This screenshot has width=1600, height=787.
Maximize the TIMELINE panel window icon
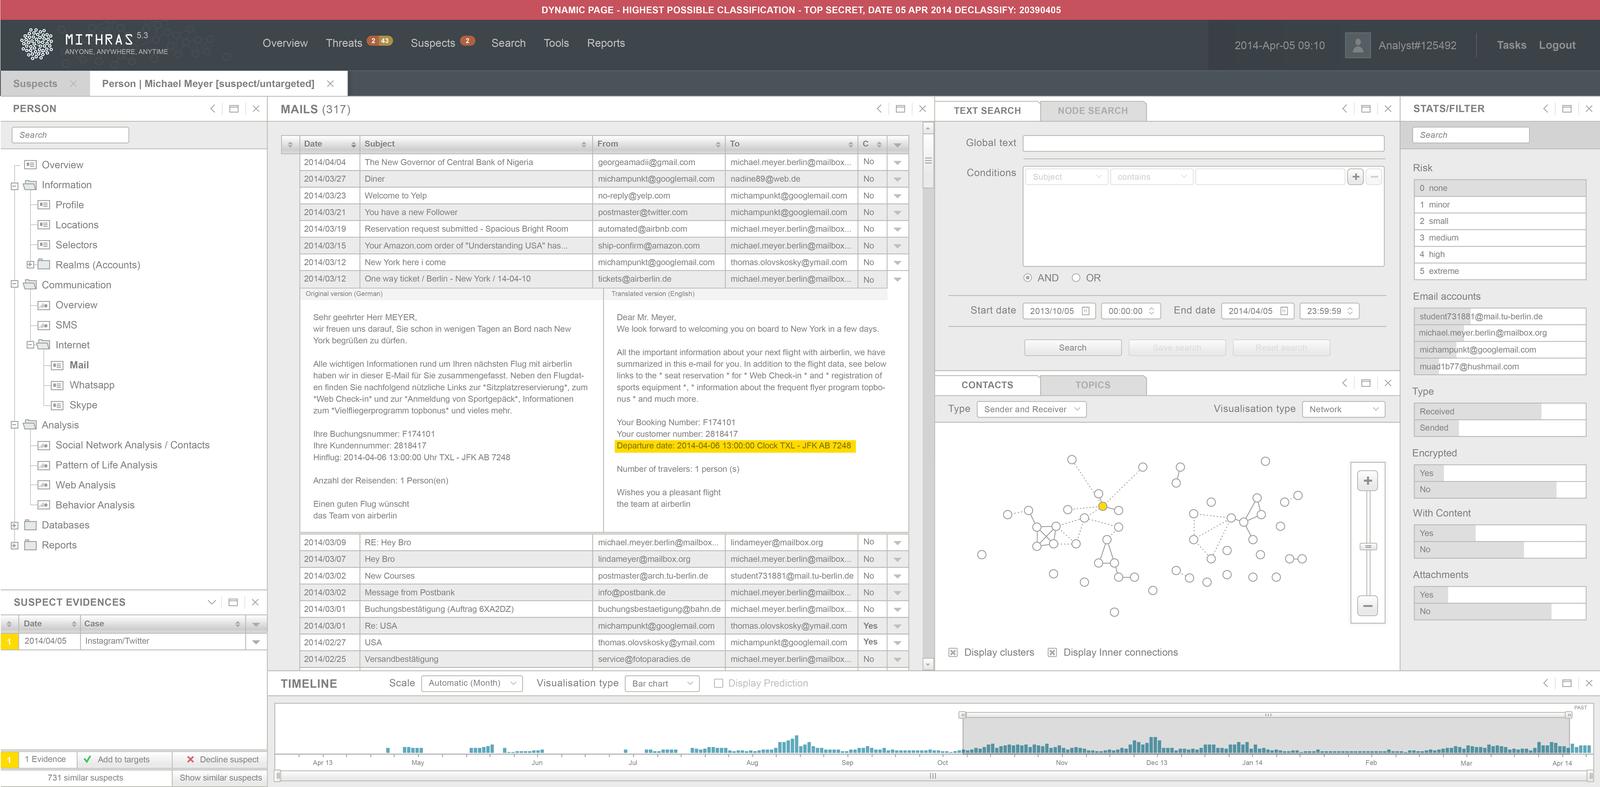tap(1567, 683)
